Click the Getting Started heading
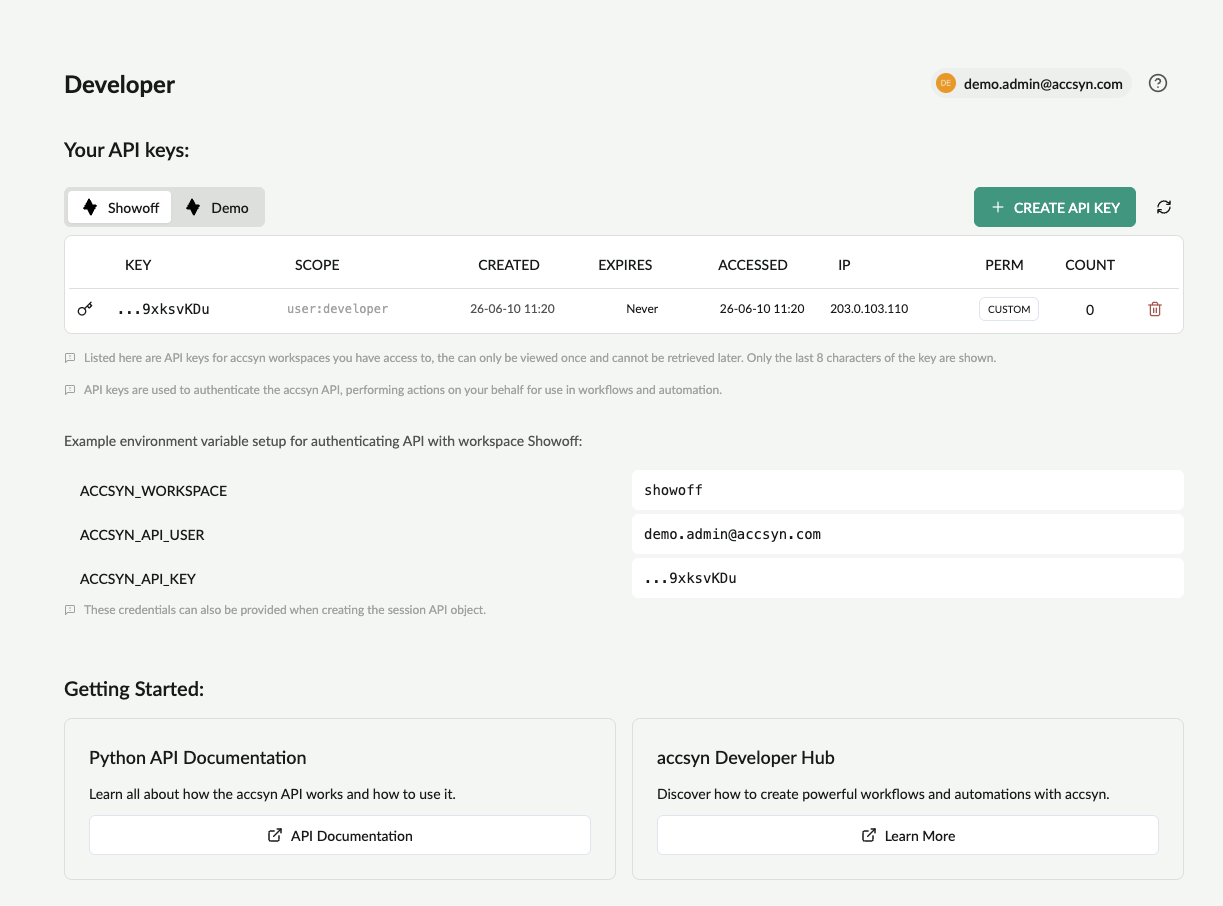This screenshot has width=1223, height=906. point(134,689)
